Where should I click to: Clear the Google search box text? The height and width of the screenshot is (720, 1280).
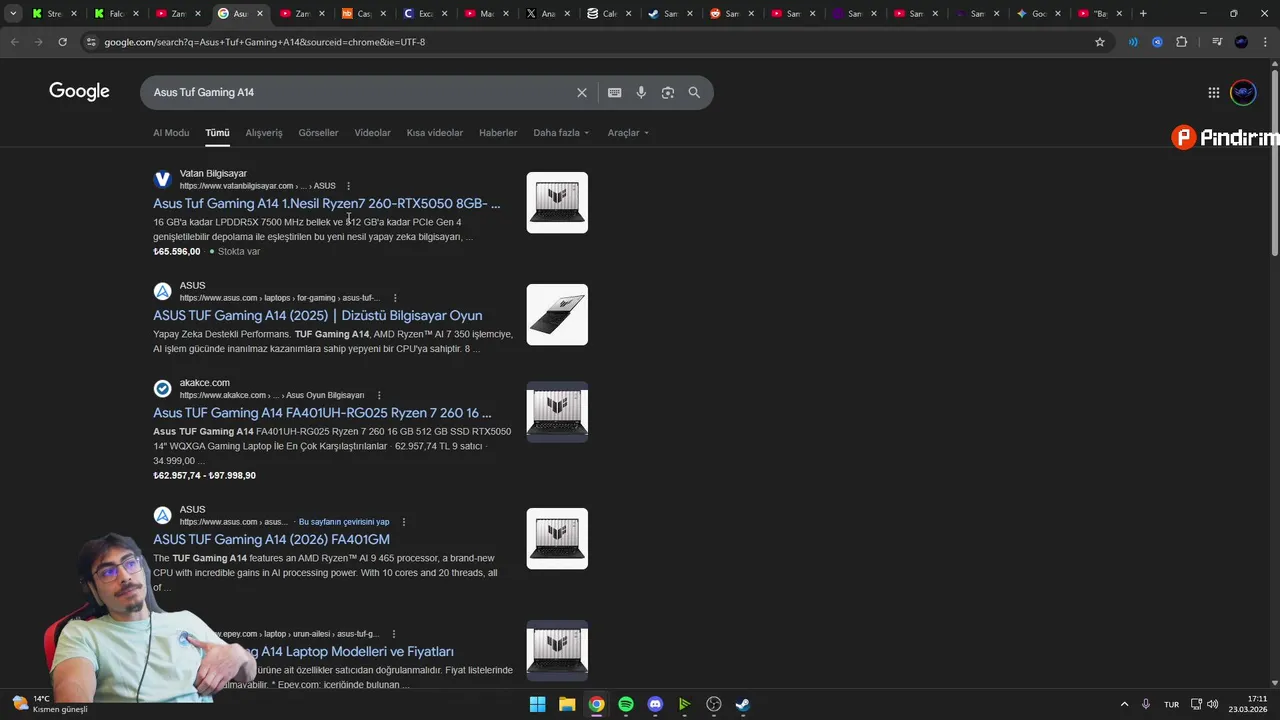tap(582, 92)
